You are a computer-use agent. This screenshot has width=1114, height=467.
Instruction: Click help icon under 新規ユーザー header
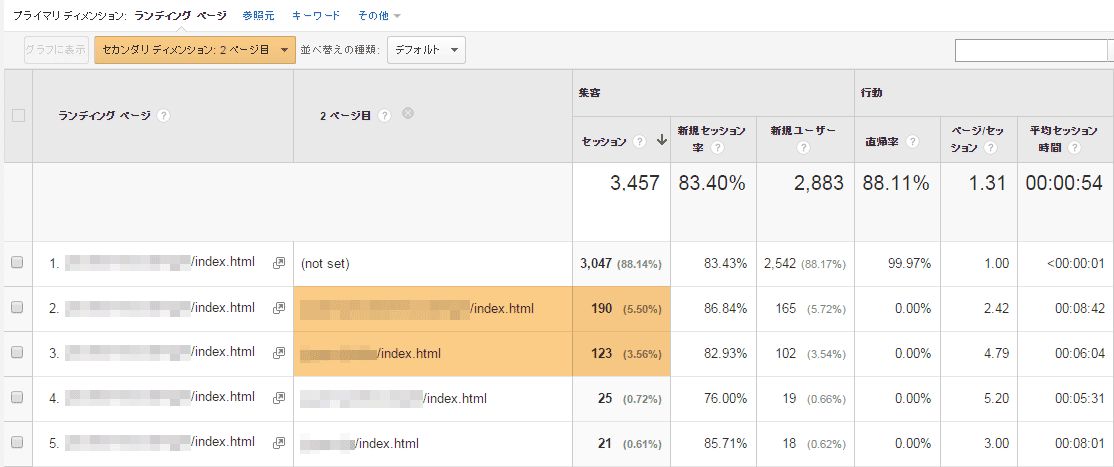click(x=803, y=148)
